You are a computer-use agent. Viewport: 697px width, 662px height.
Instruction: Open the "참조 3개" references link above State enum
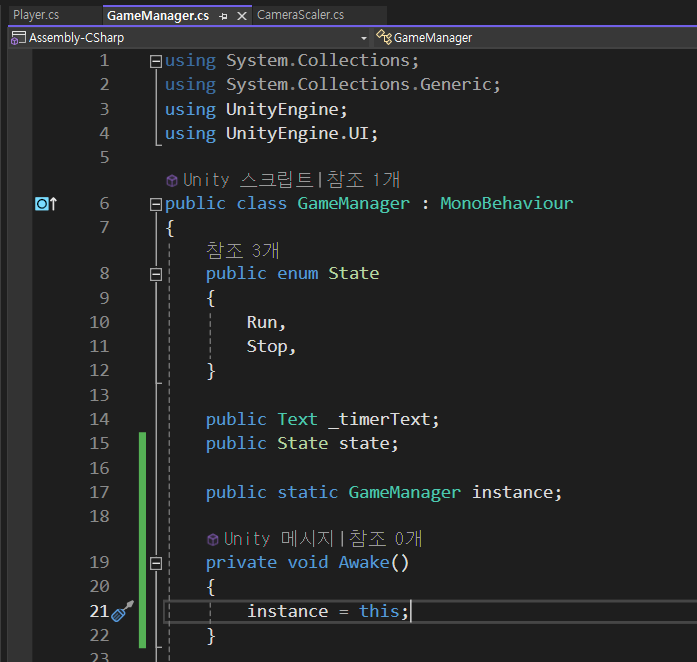243,251
